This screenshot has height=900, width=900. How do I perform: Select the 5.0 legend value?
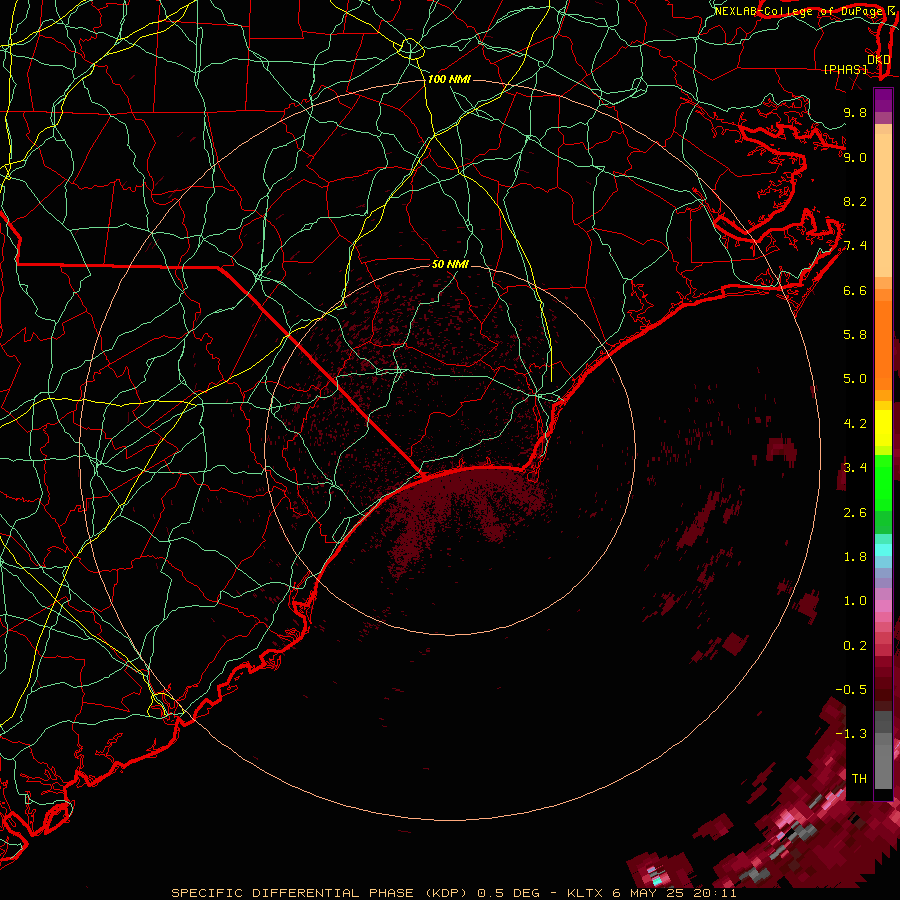855,379
